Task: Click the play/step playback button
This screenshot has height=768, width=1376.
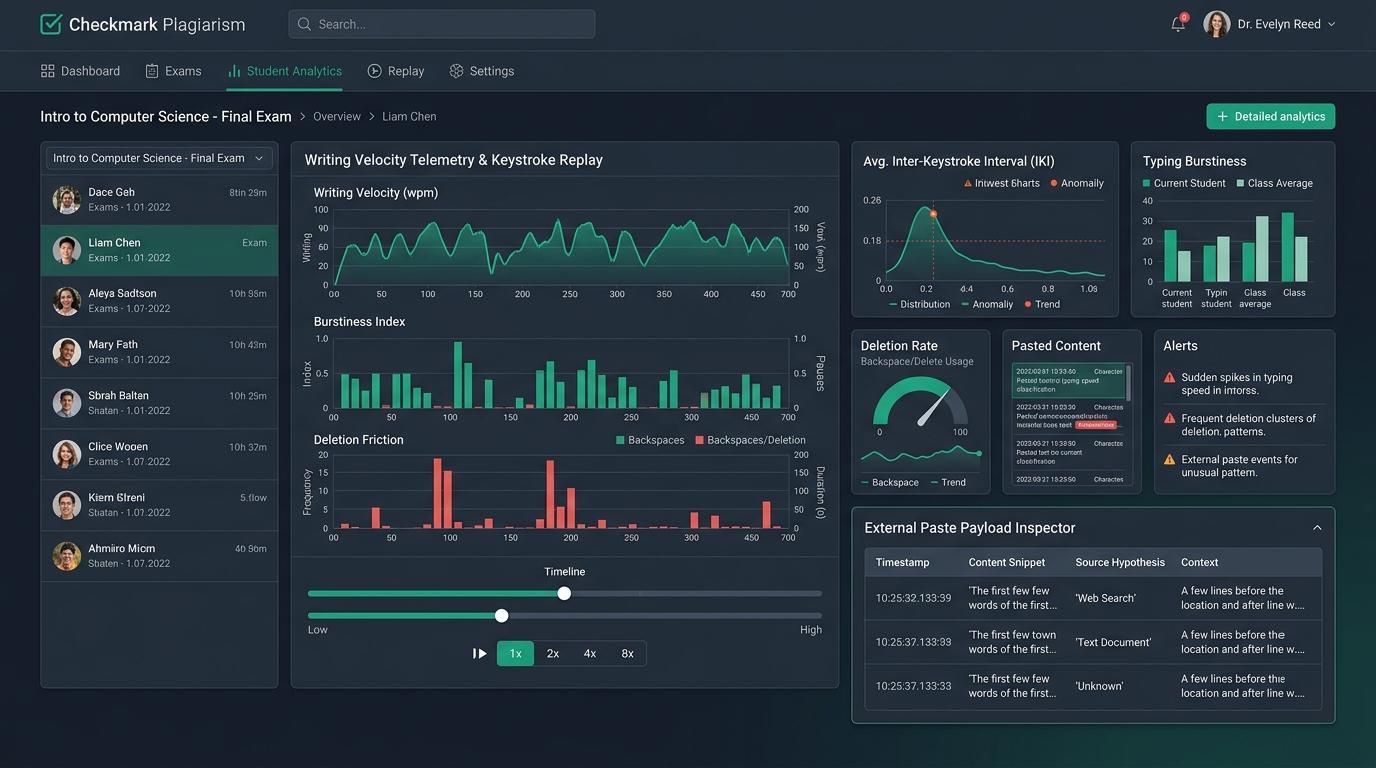Action: click(480, 654)
